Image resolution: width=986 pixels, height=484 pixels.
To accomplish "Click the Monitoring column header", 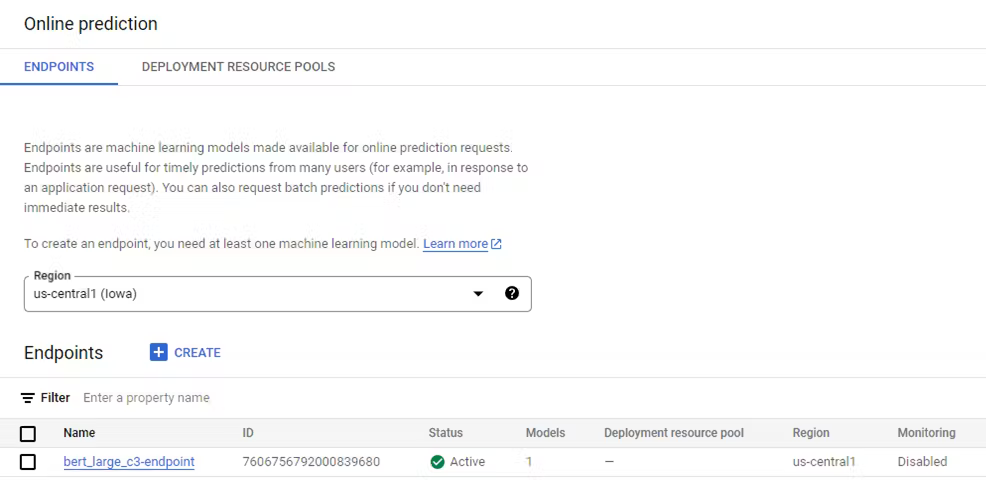I will pyautogui.click(x=926, y=433).
